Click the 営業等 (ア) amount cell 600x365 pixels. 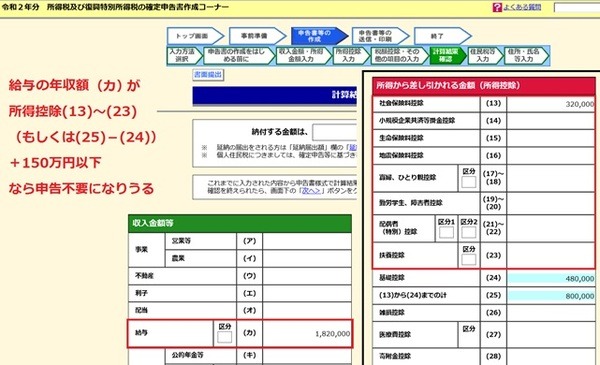(307, 241)
